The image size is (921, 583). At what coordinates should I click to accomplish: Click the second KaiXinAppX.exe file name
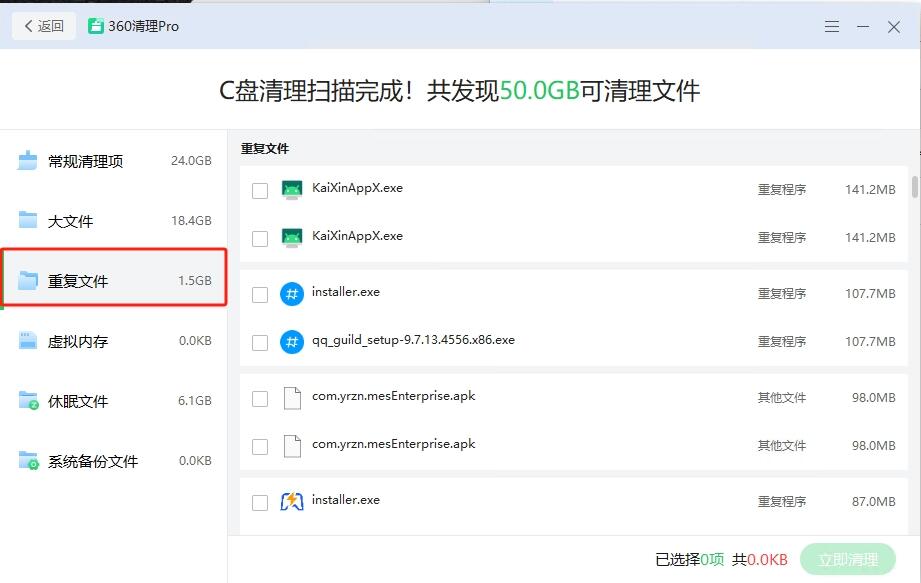pos(357,236)
